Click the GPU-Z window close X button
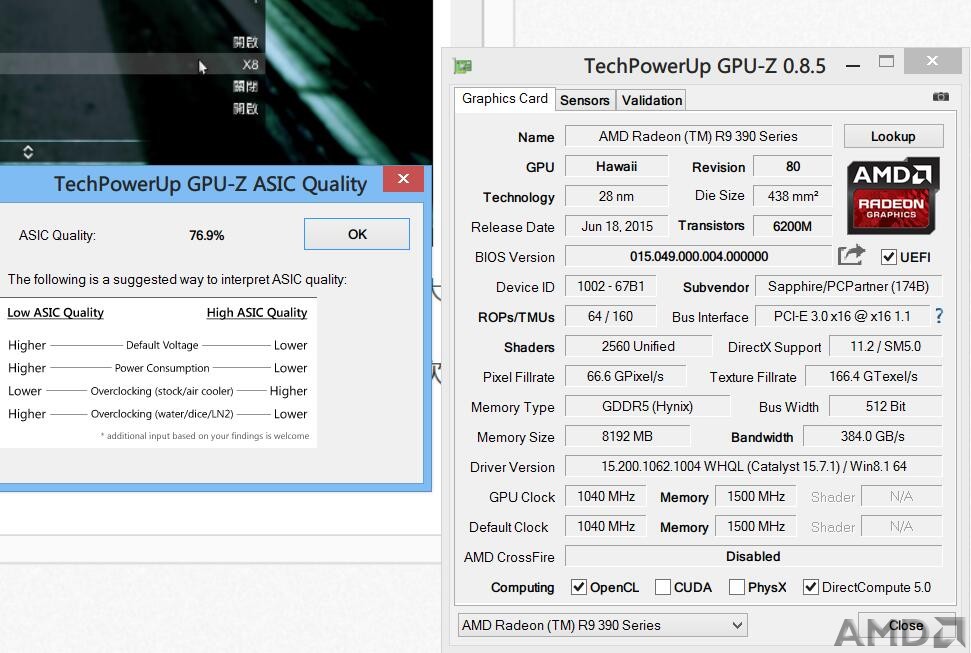Screen dimensions: 971x653 (x=932, y=61)
